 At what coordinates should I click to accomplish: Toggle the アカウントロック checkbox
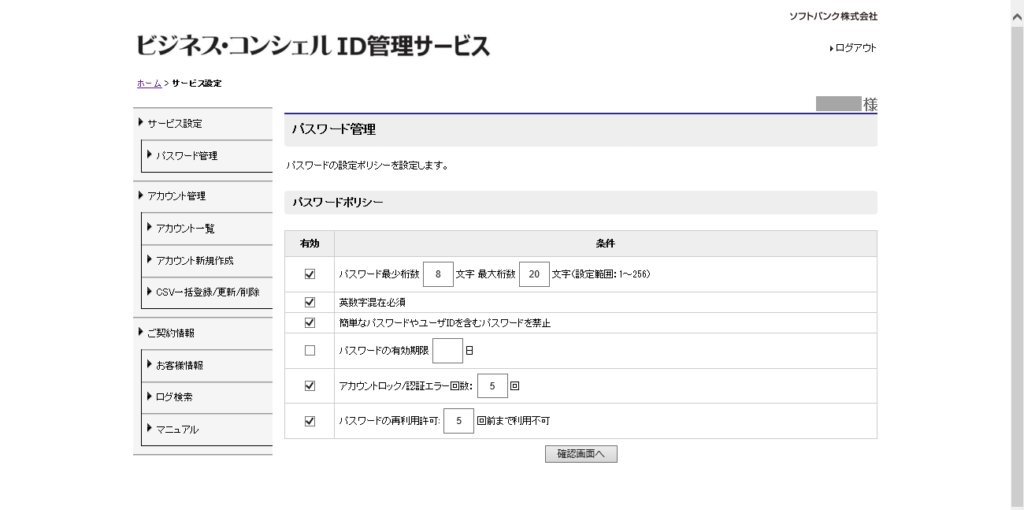pos(310,386)
